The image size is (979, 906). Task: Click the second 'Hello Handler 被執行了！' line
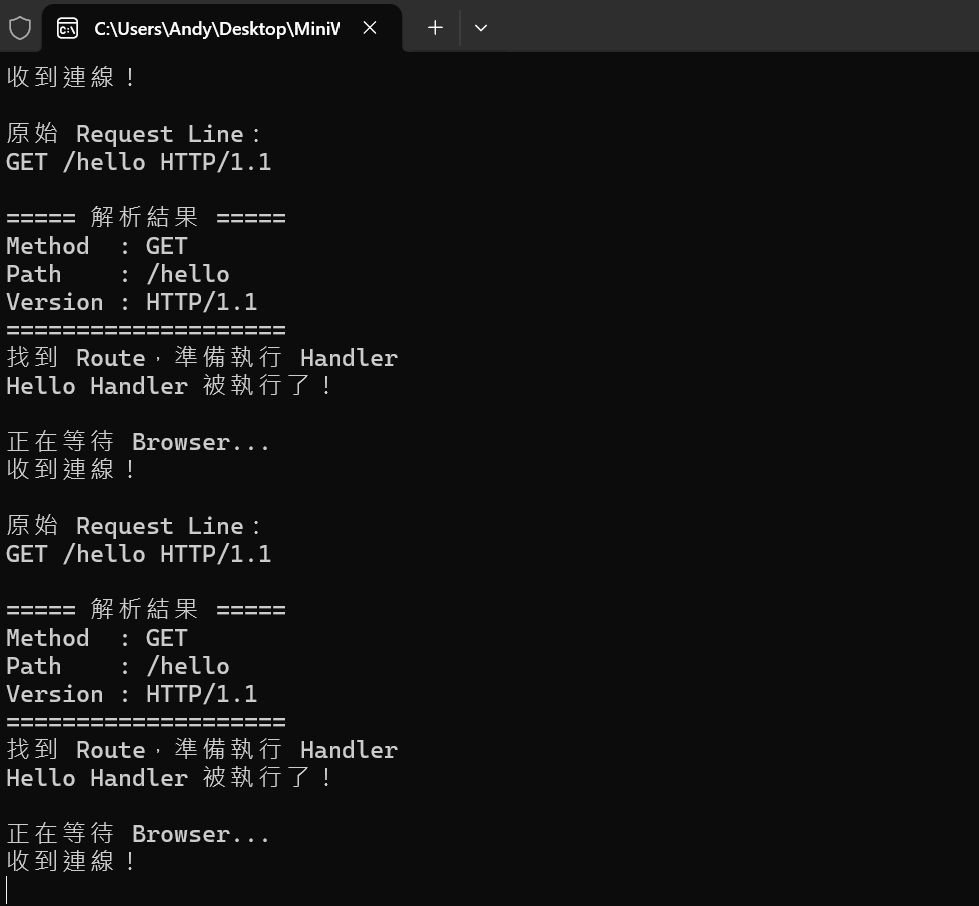pyautogui.click(x=169, y=777)
